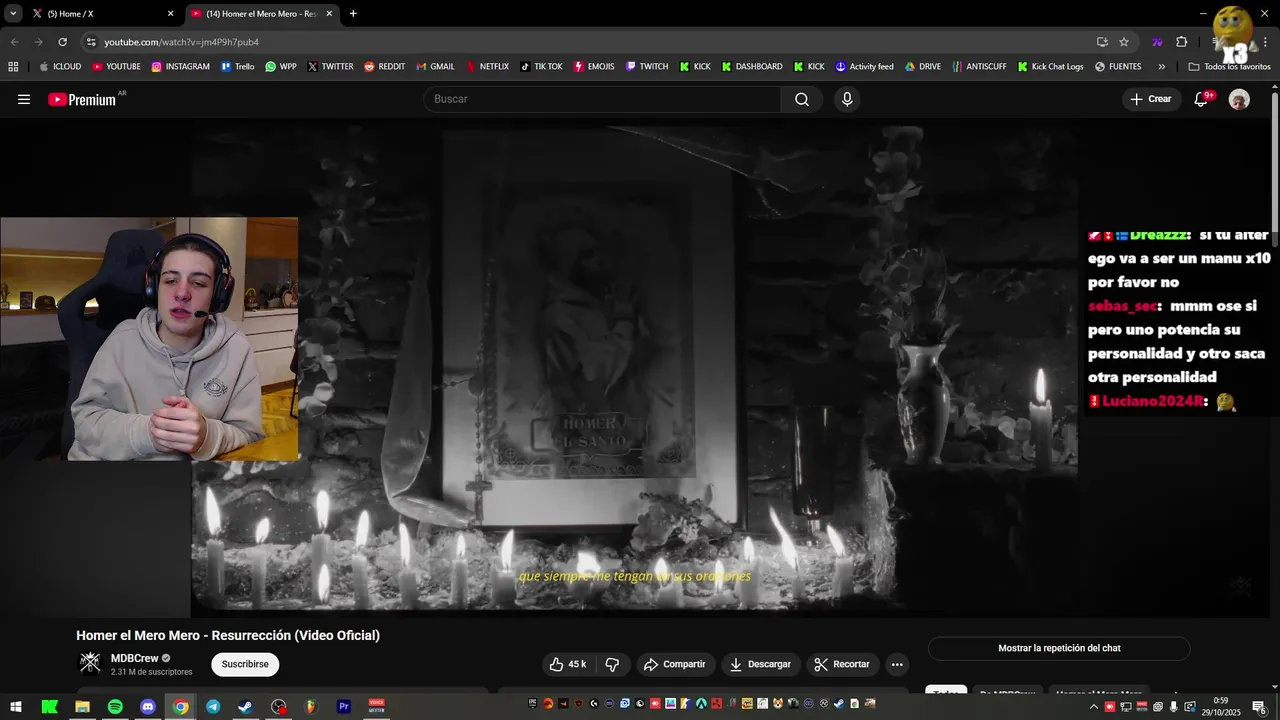This screenshot has width=1280, height=720.
Task: Click the Compartir share button
Action: click(675, 664)
